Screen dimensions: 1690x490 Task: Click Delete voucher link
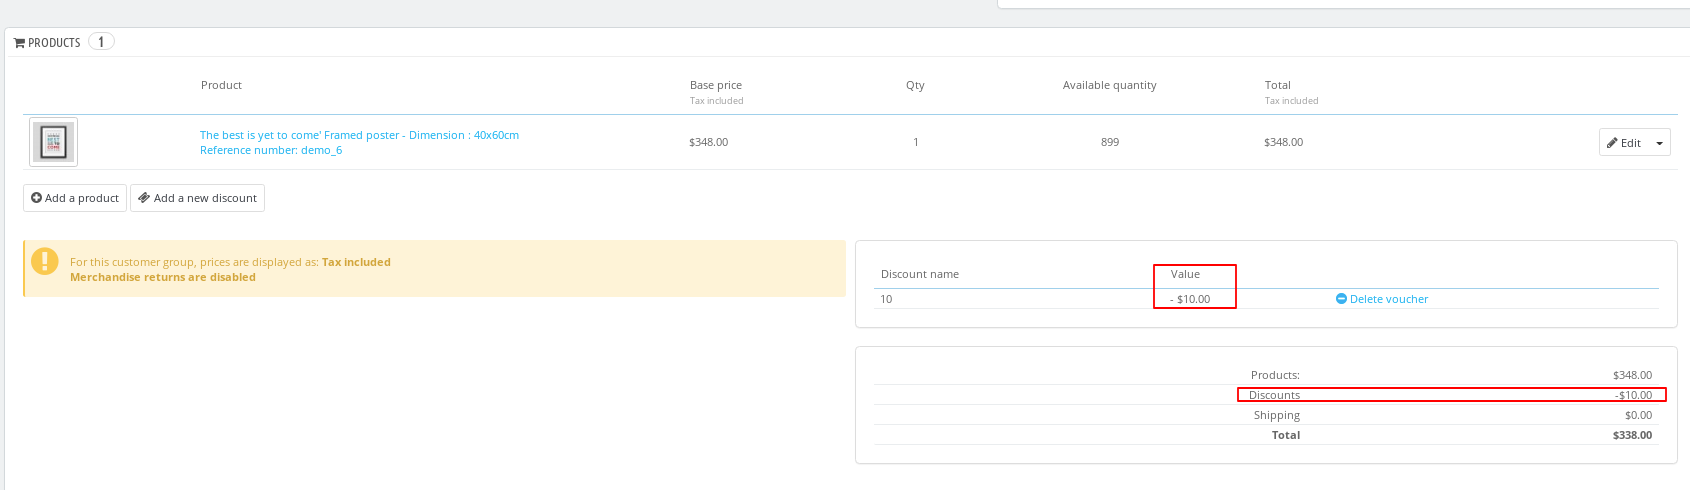1382,299
